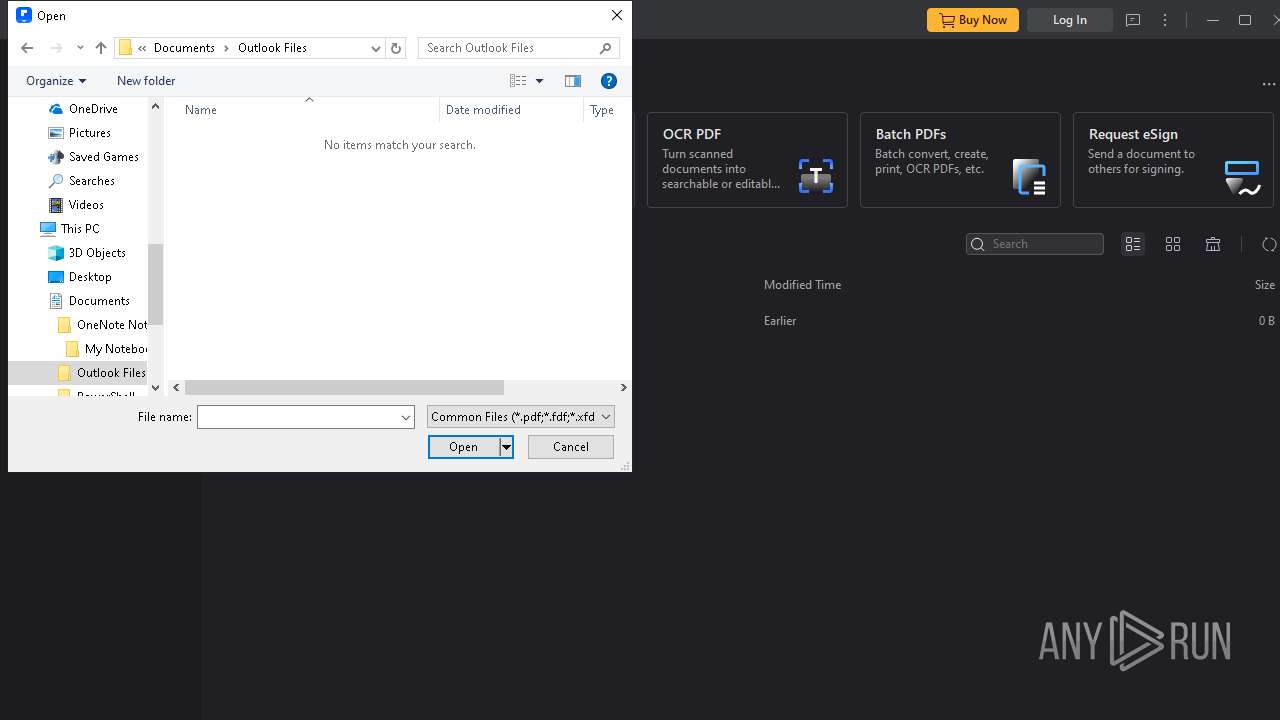Expand the address bar history dropdown
The image size is (1280, 720).
pos(376,48)
